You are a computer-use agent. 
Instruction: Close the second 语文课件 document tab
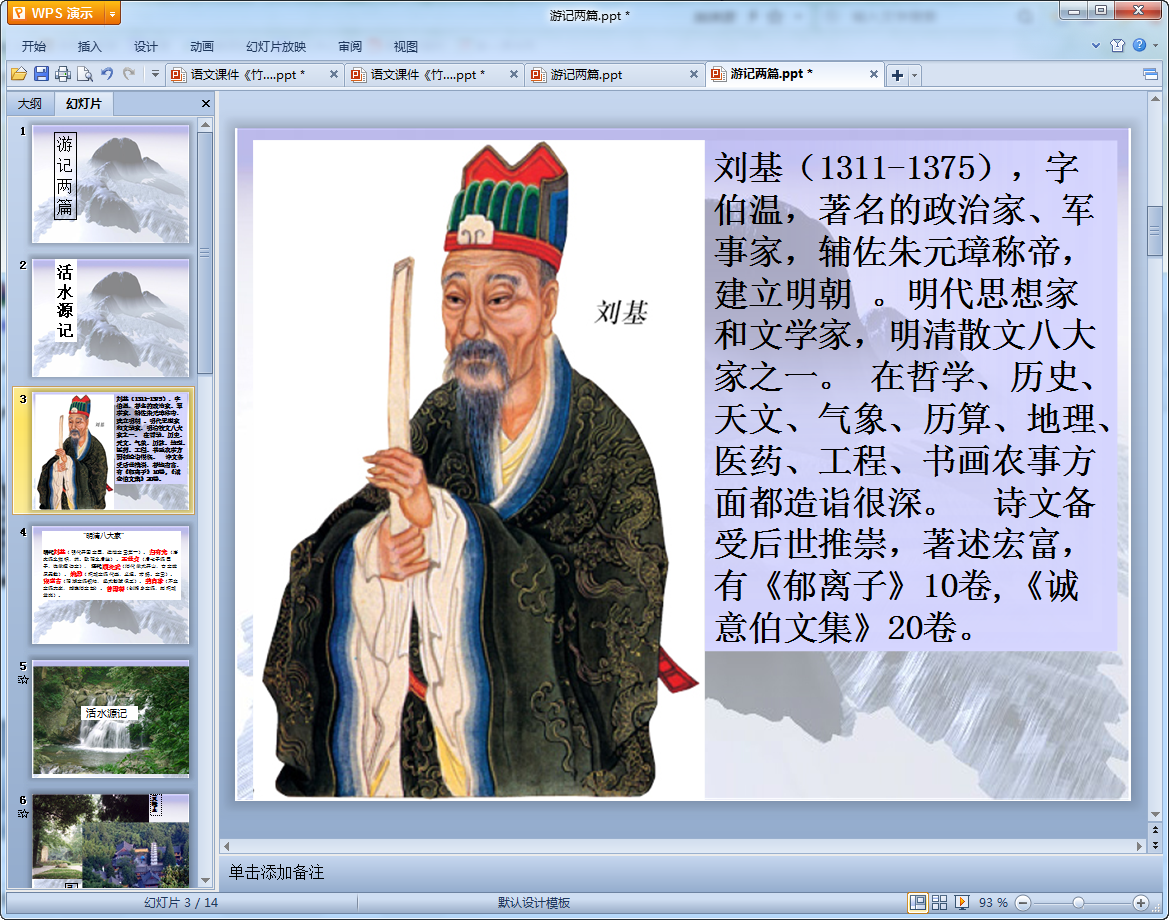point(514,75)
